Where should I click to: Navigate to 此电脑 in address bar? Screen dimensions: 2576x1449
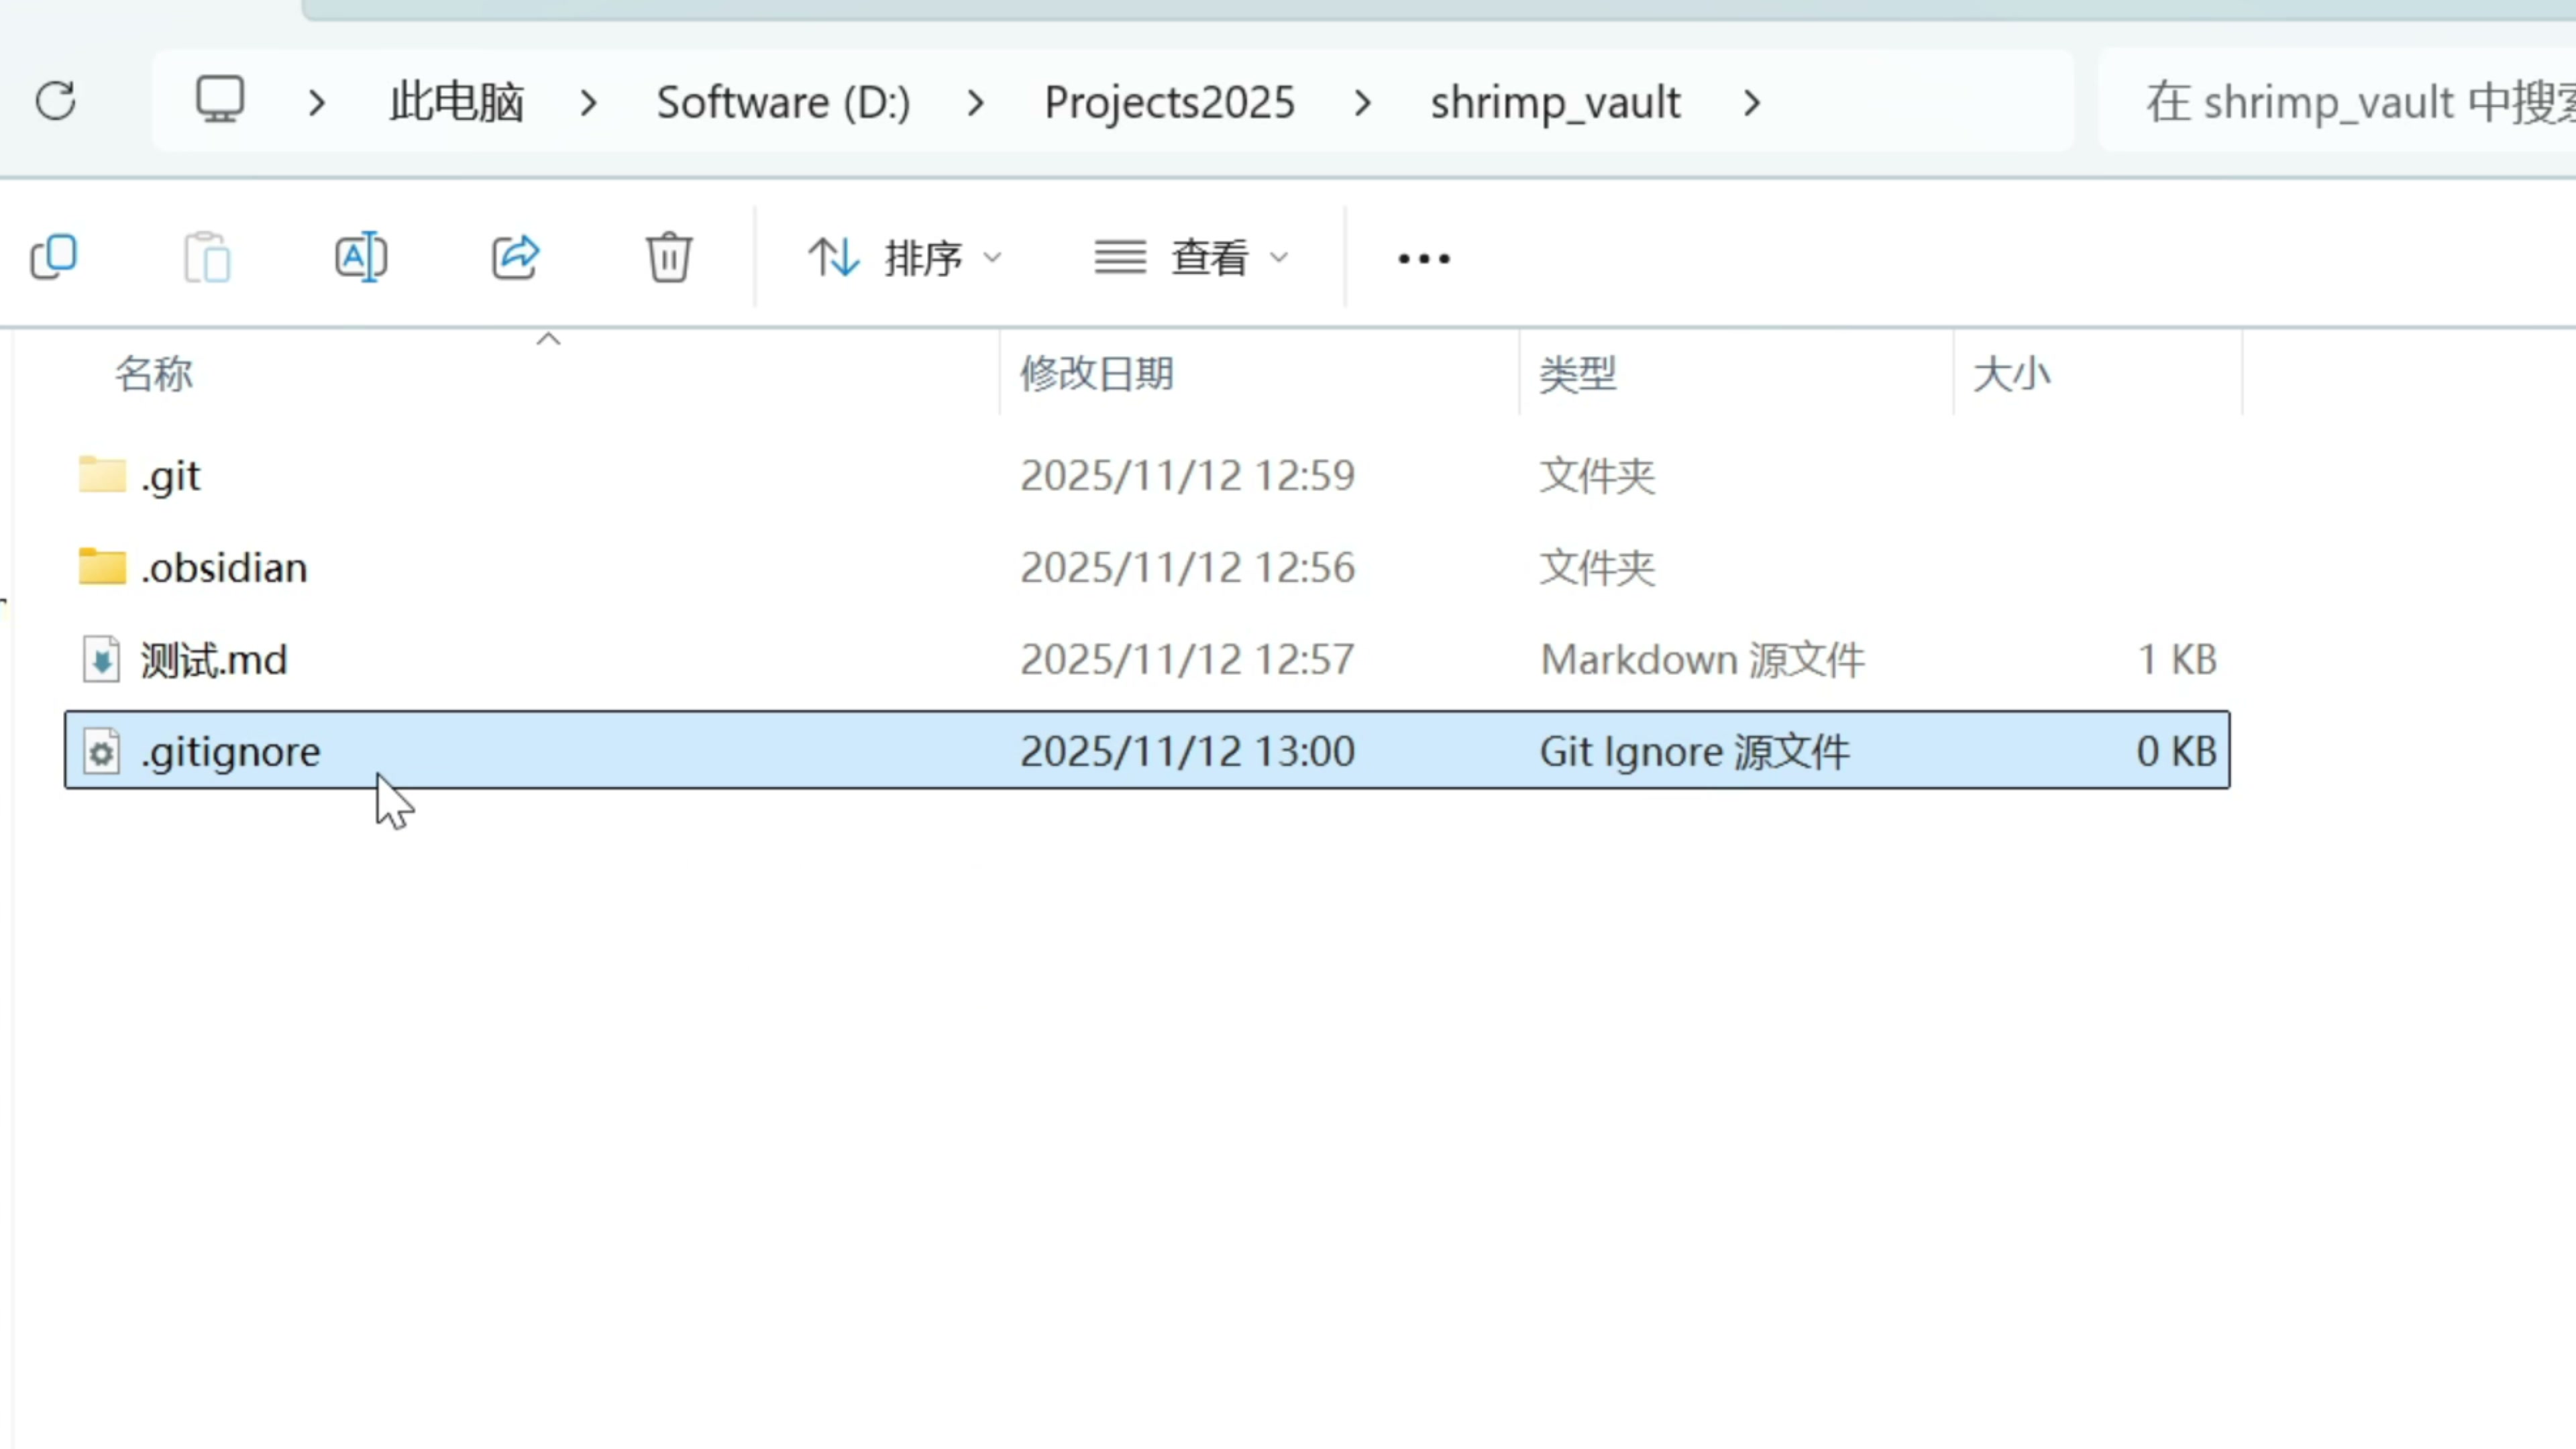pos(456,103)
